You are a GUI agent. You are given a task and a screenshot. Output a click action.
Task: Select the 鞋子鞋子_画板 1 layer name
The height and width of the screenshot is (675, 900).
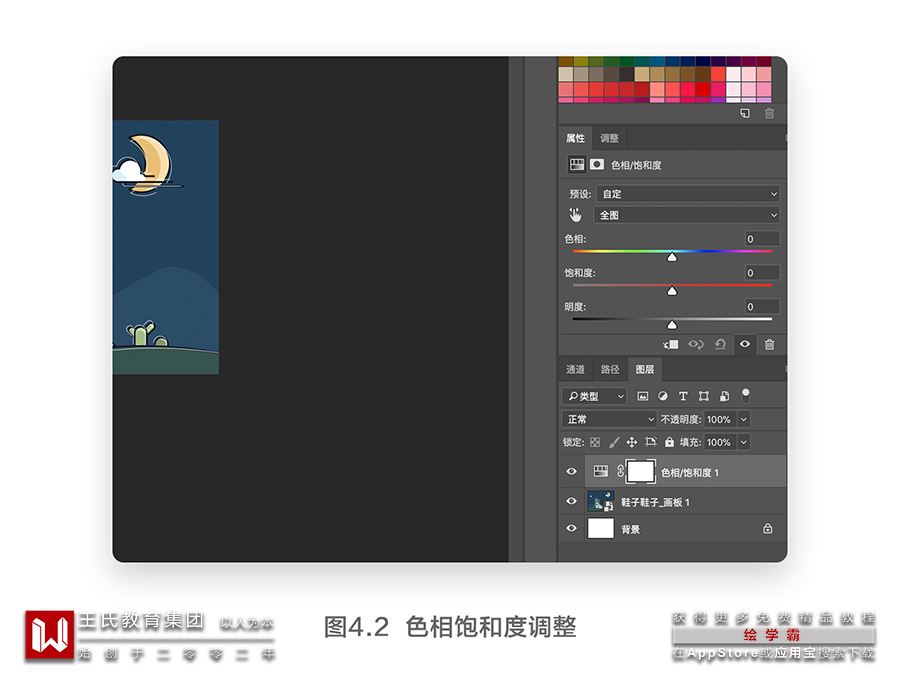point(655,502)
